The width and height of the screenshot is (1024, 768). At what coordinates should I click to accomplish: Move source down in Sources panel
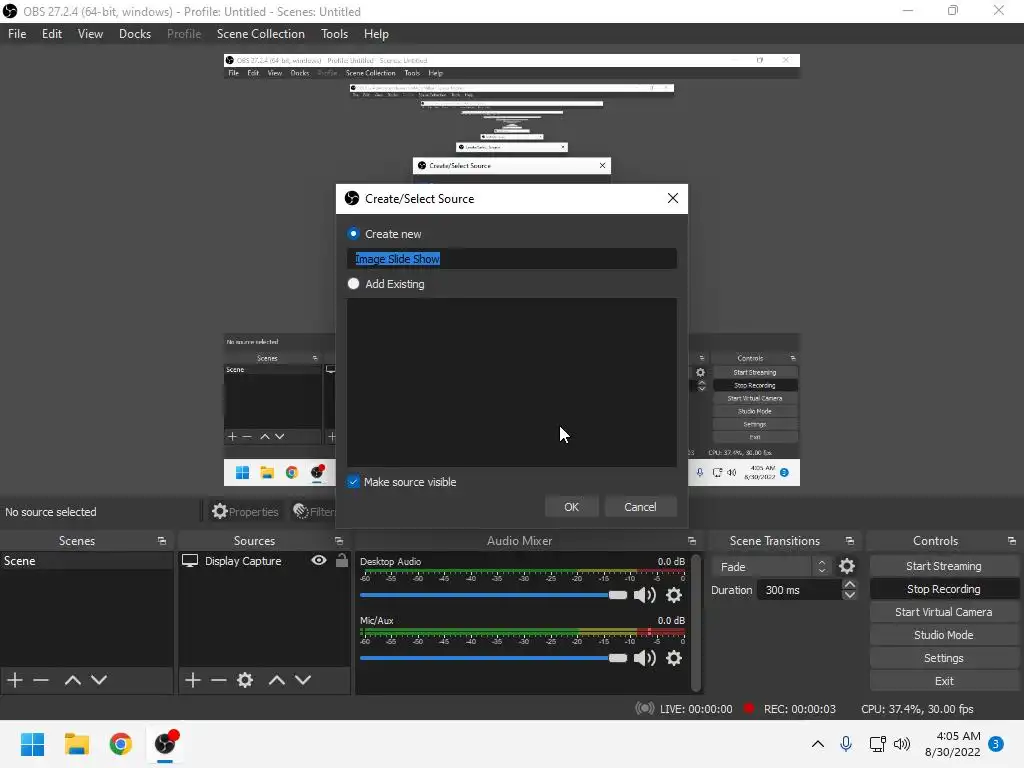pos(303,680)
